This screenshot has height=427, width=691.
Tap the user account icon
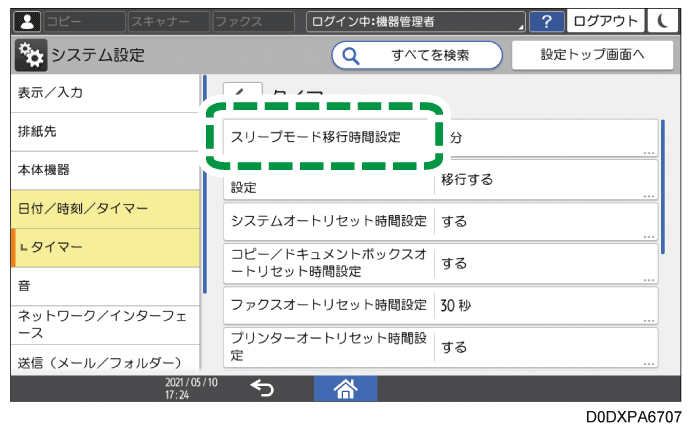[x=27, y=21]
